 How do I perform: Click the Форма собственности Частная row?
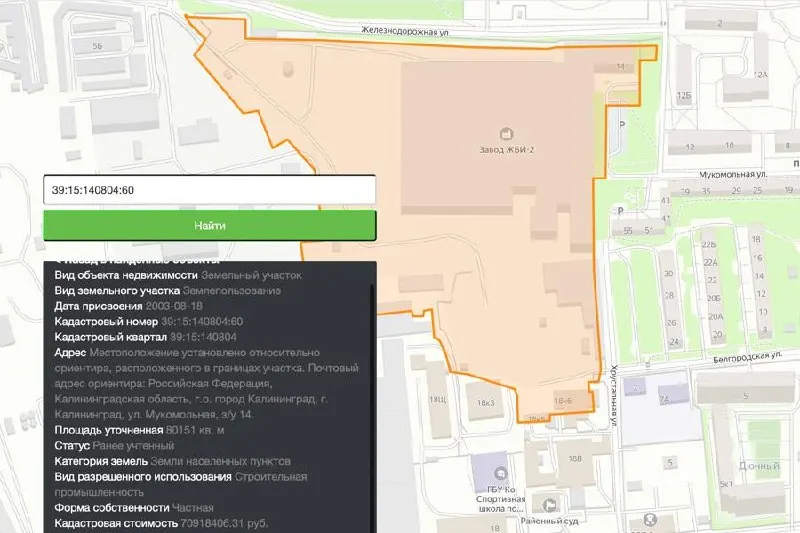click(x=134, y=507)
